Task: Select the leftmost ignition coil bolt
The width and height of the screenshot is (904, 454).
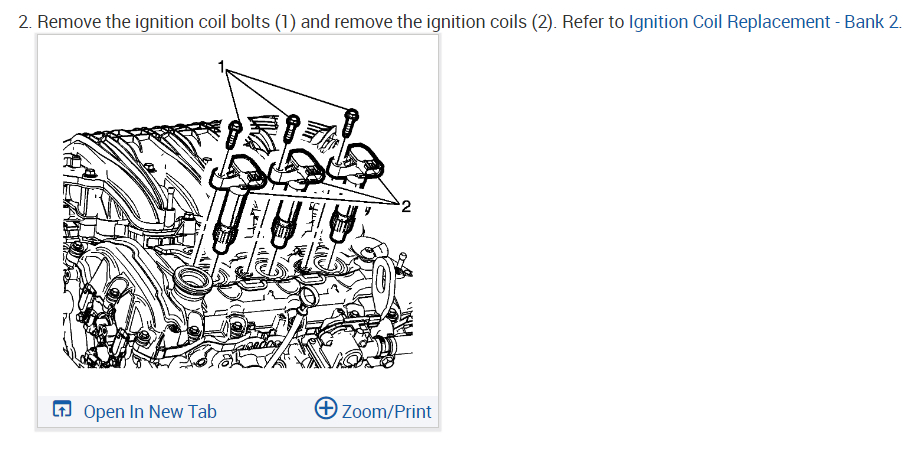Action: point(235,135)
